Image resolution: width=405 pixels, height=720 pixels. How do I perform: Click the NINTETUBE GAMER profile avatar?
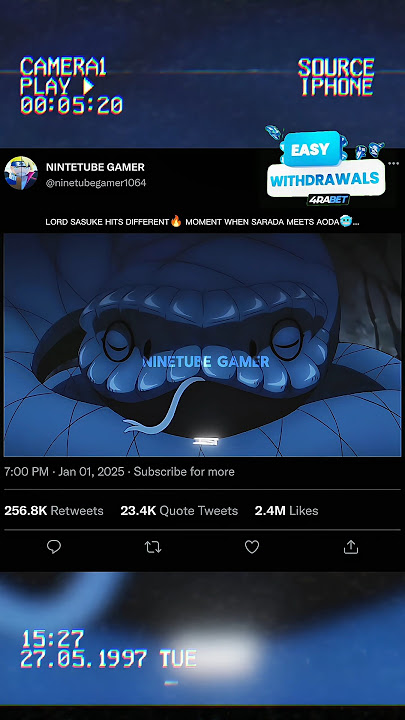point(21,173)
